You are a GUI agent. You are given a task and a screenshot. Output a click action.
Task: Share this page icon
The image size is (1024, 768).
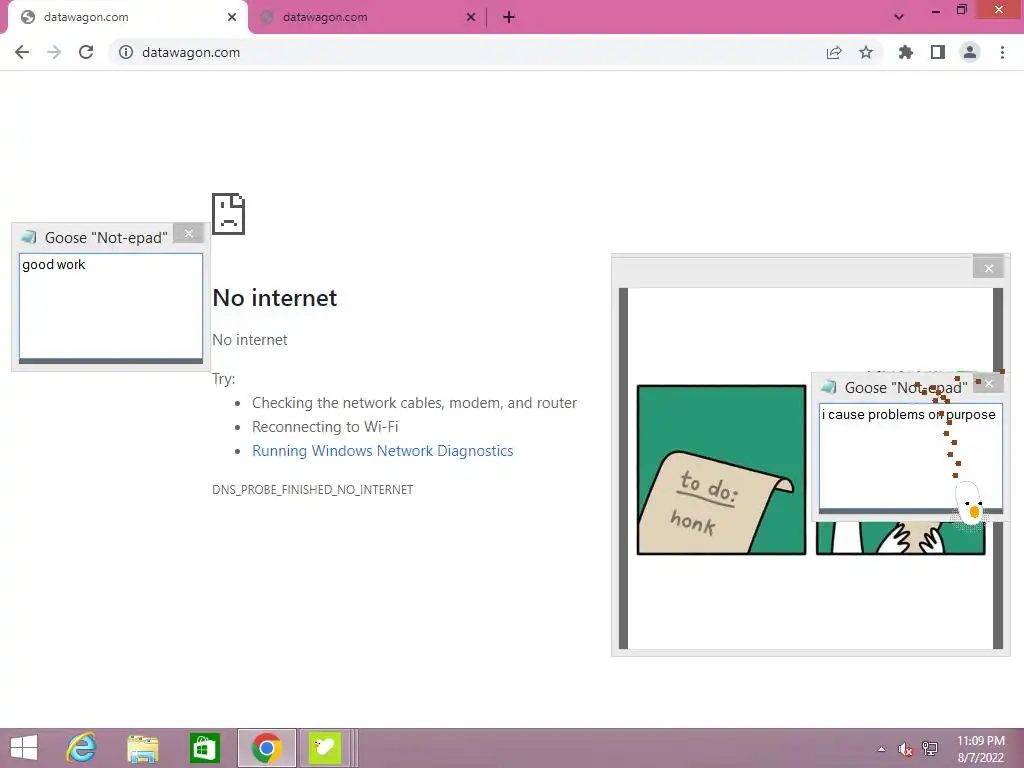click(834, 52)
